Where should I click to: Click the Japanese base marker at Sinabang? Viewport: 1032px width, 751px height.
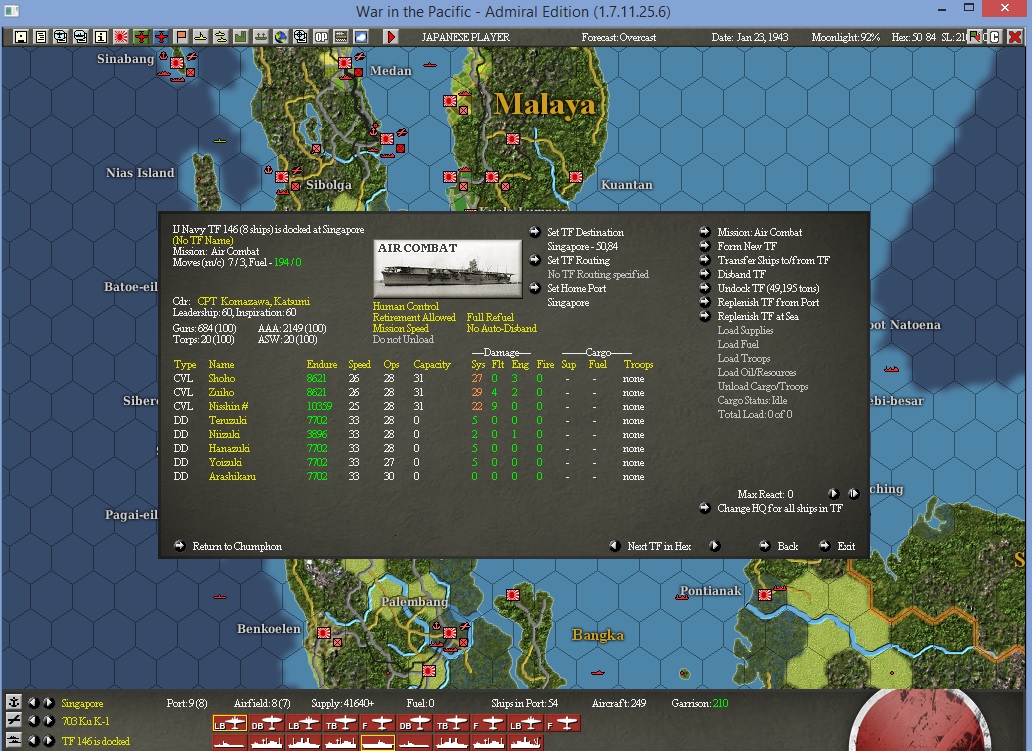(x=177, y=63)
